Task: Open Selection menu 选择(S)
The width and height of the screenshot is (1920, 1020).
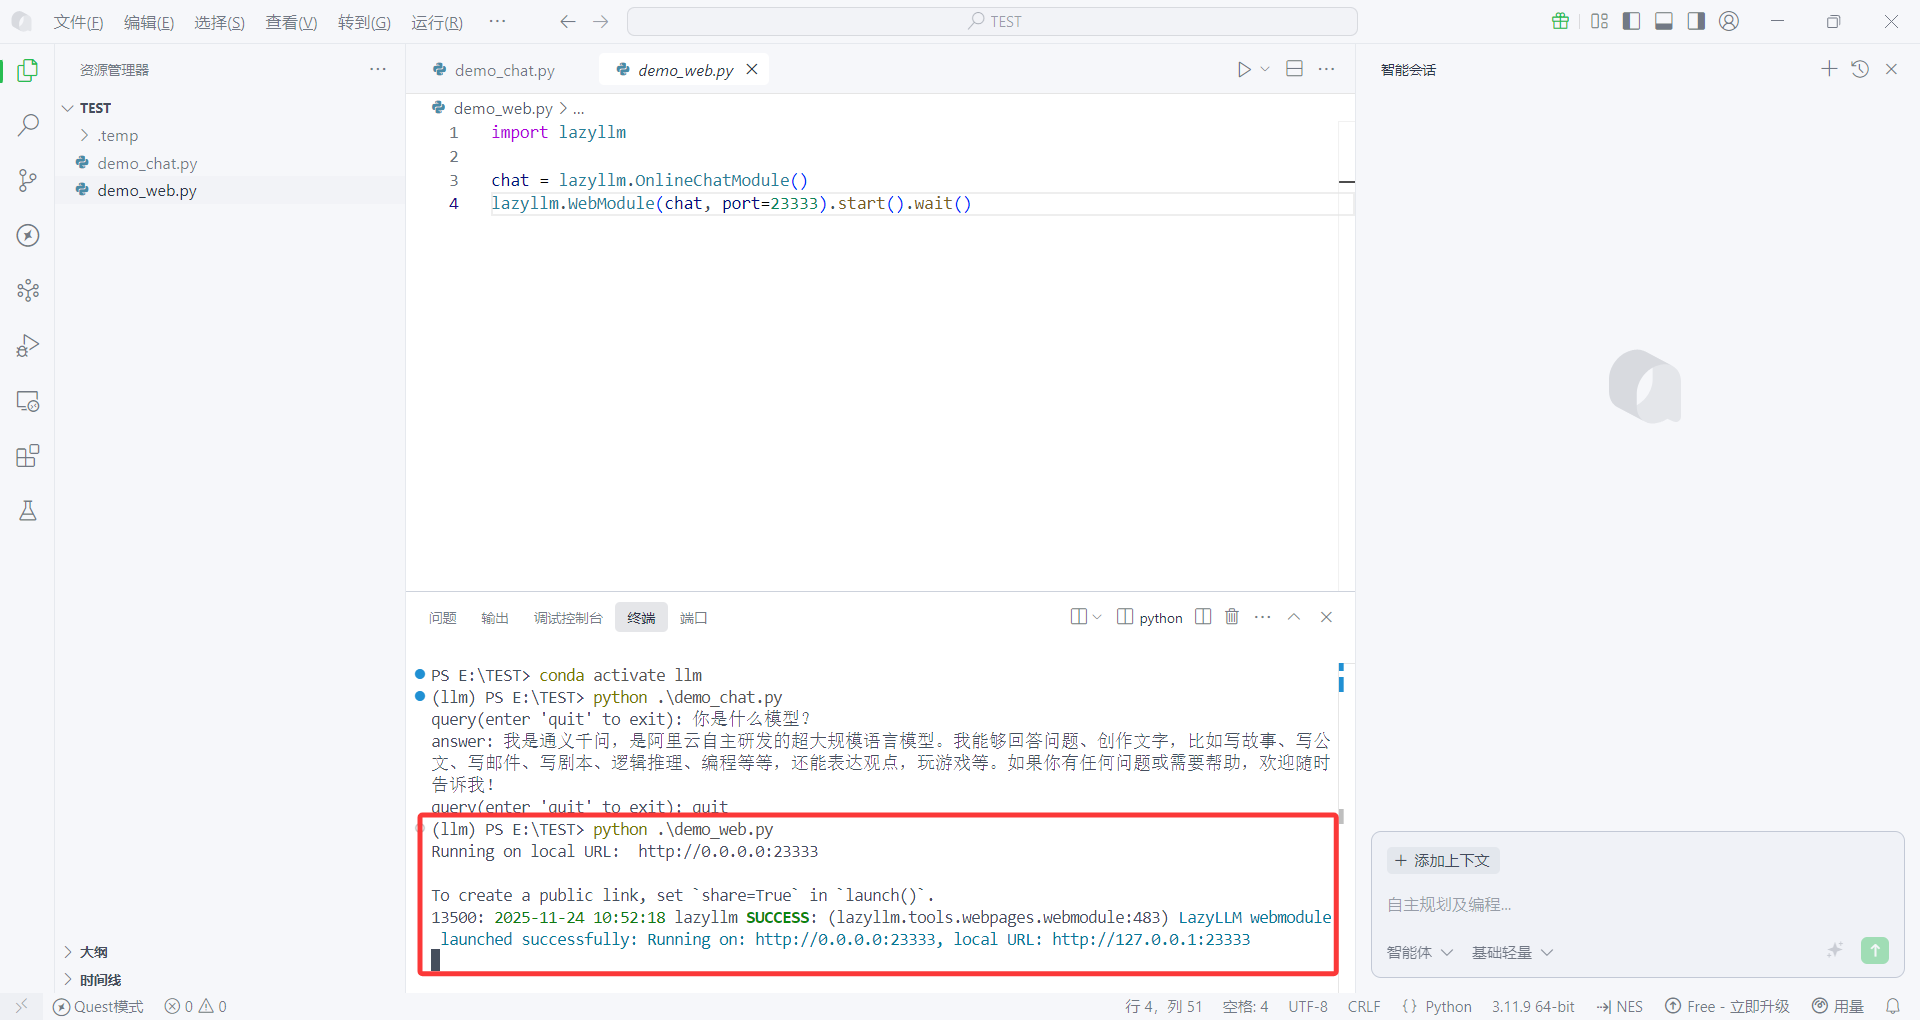Action: [219, 22]
